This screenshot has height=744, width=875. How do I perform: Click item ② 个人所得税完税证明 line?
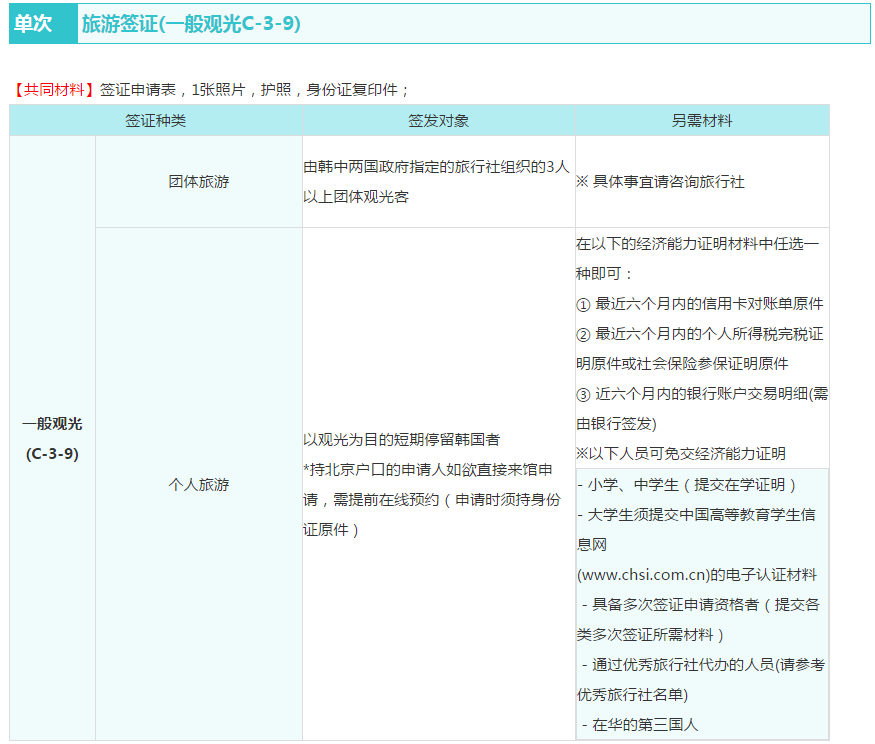pos(700,333)
